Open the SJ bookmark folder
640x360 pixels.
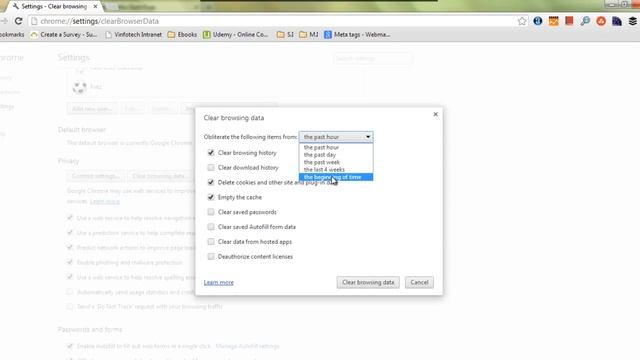click(x=285, y=35)
